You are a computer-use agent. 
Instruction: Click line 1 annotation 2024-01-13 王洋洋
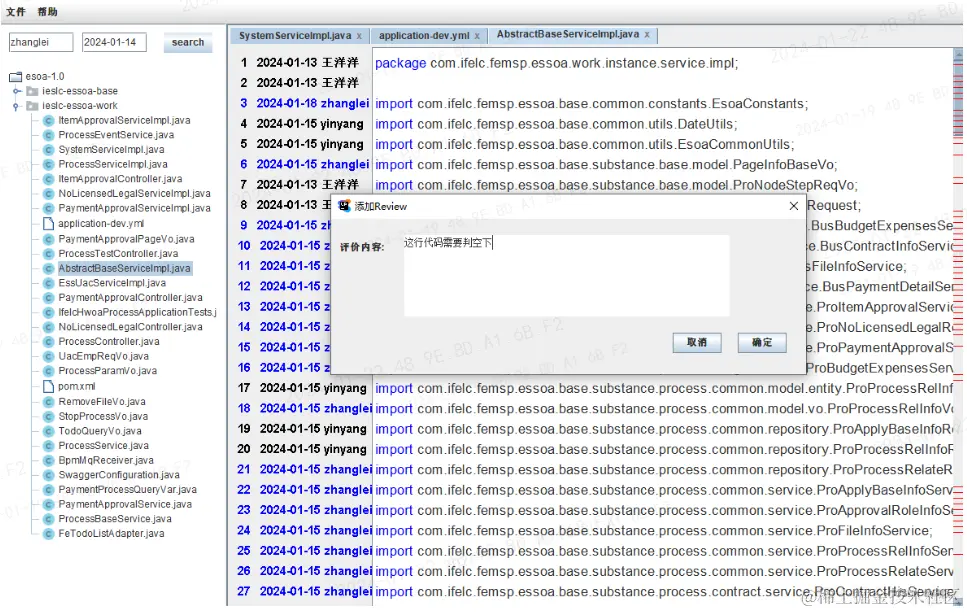click(307, 63)
